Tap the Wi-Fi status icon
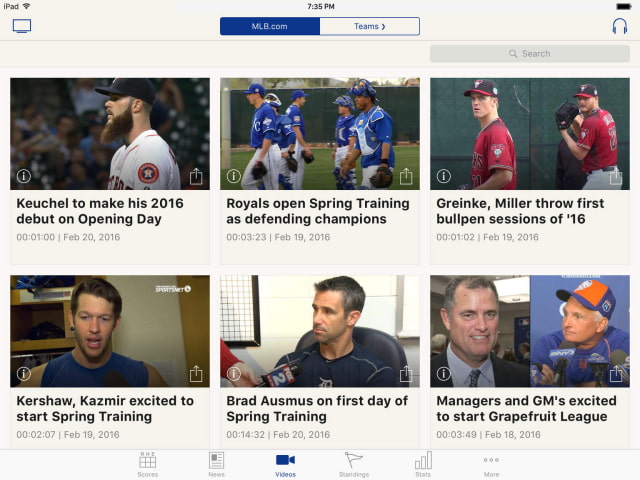 [27, 6]
